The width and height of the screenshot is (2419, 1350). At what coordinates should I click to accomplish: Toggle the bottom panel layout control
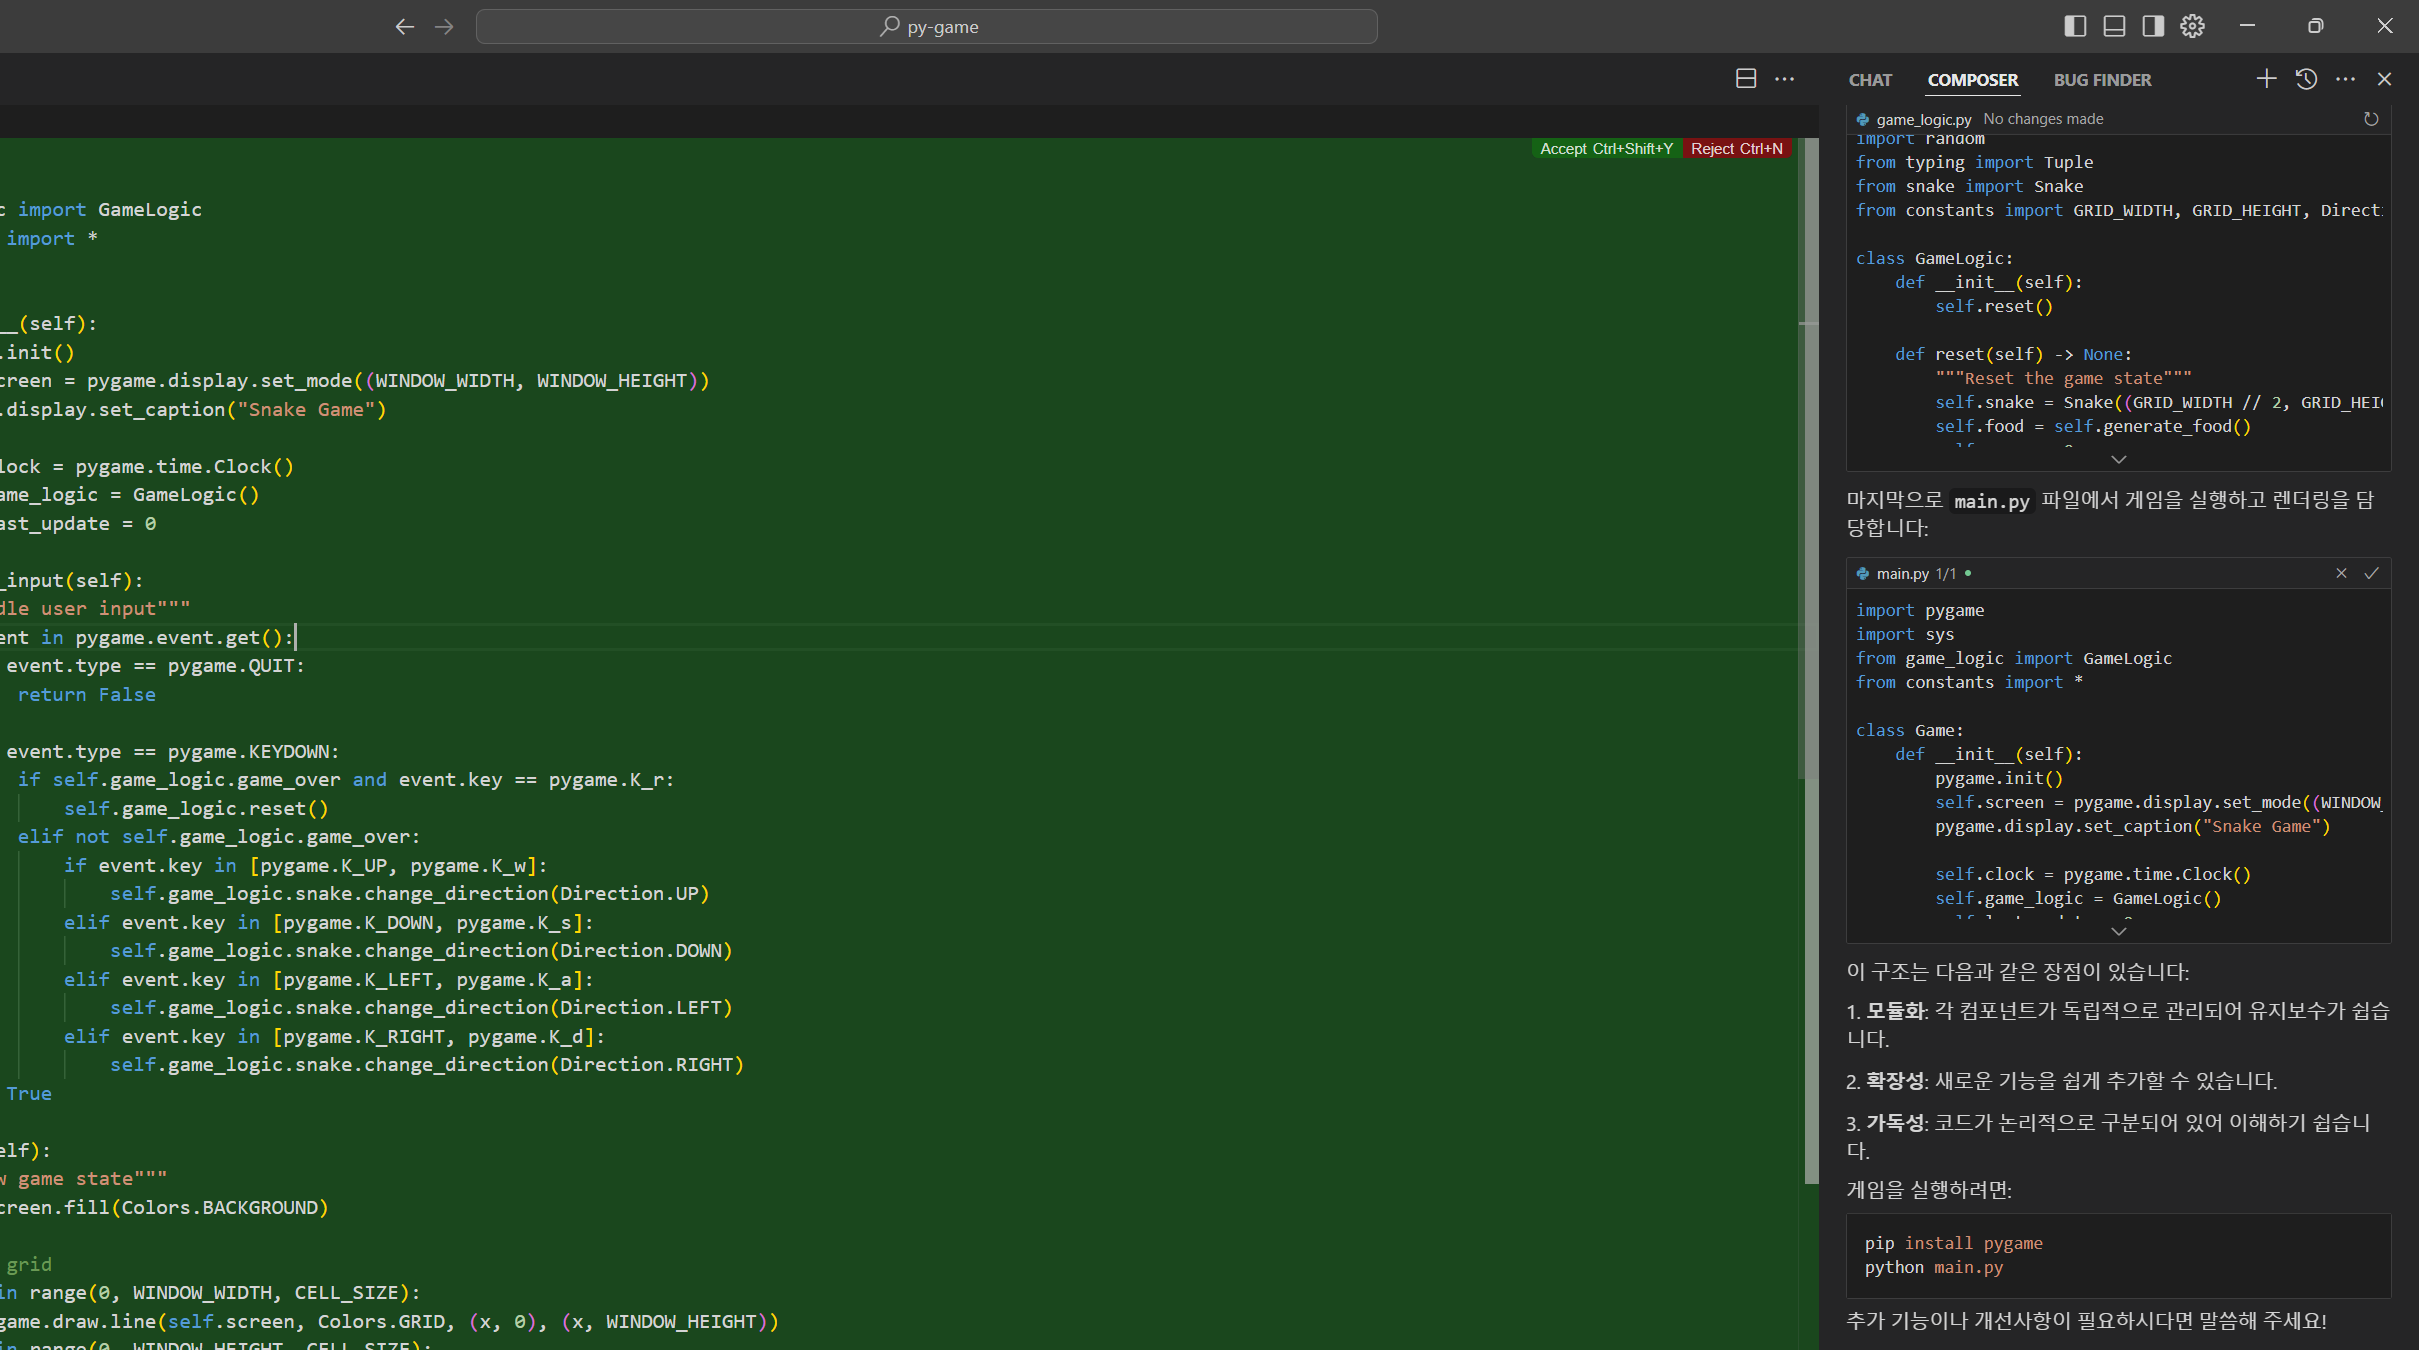pyautogui.click(x=2113, y=26)
